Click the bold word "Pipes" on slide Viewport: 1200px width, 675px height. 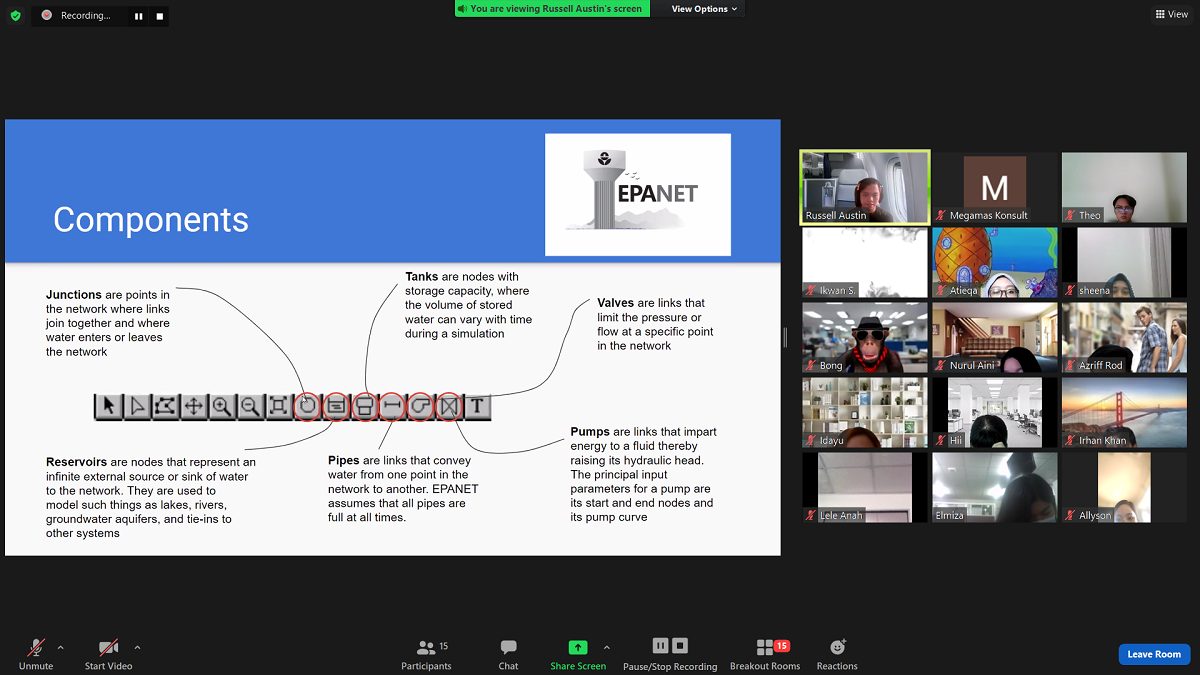coord(344,461)
